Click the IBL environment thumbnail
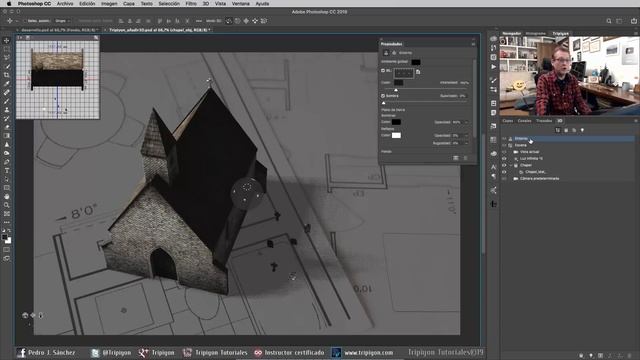Image resolution: width=640 pixels, height=360 pixels. tap(404, 73)
